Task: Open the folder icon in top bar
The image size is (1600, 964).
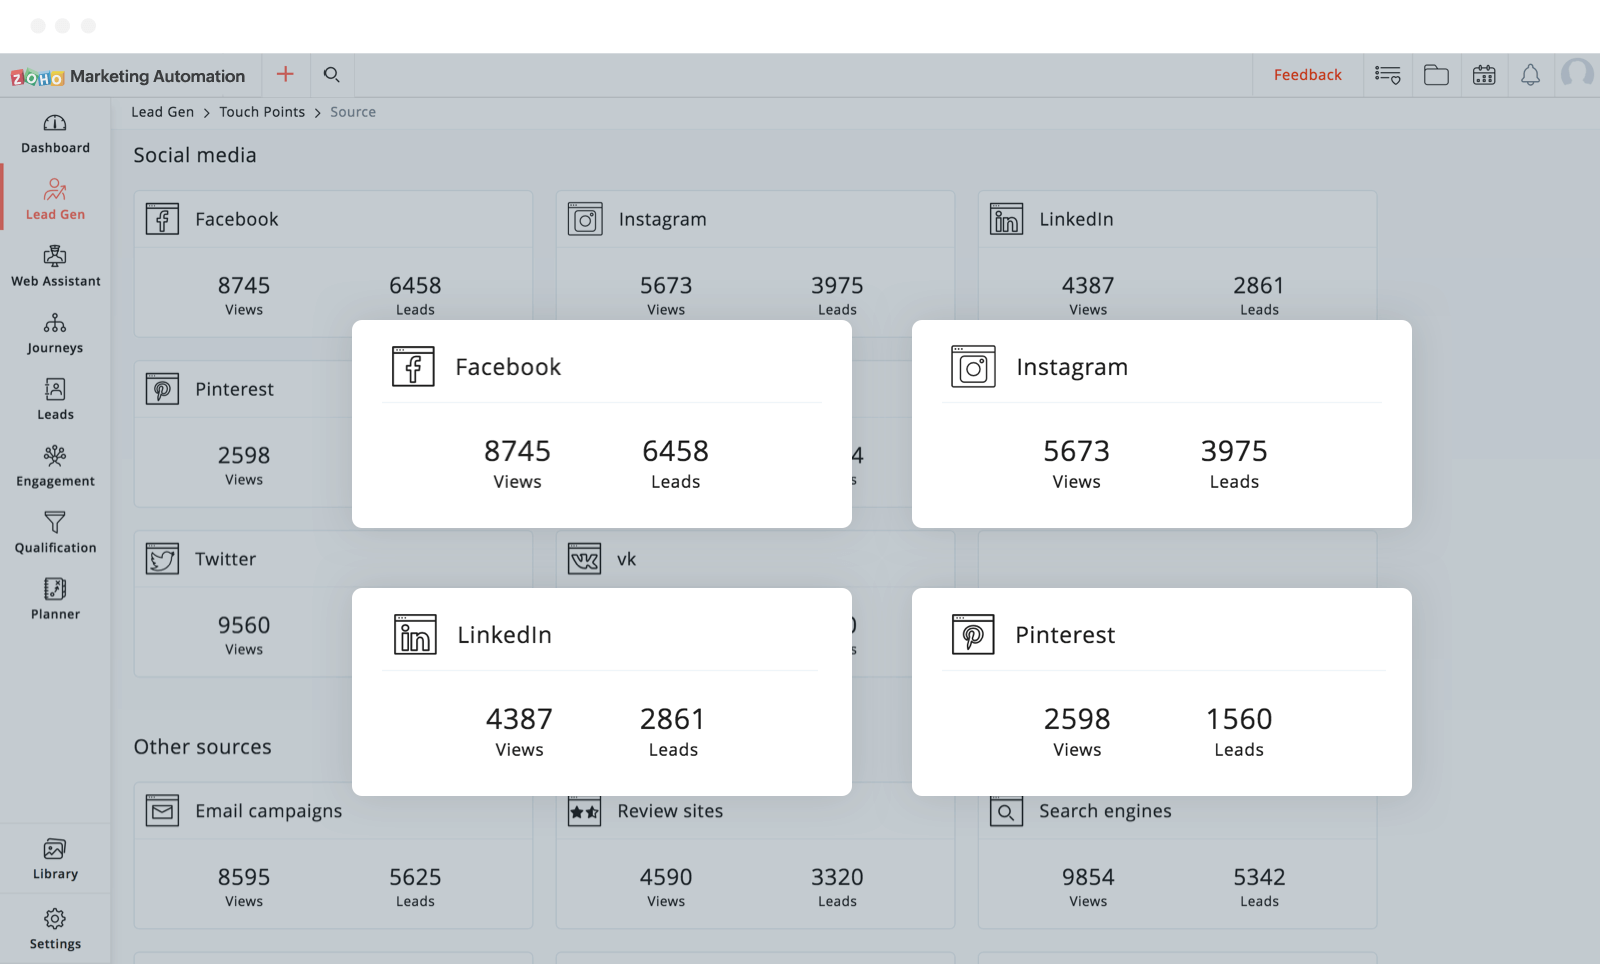Action: 1436,75
